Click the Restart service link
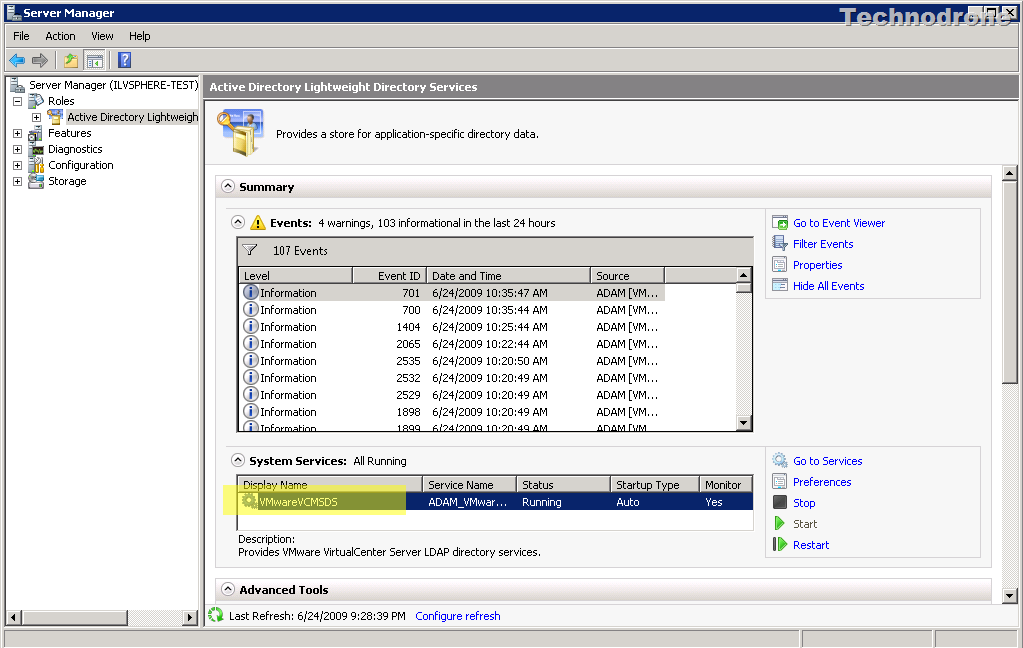This screenshot has width=1023, height=648. point(811,545)
